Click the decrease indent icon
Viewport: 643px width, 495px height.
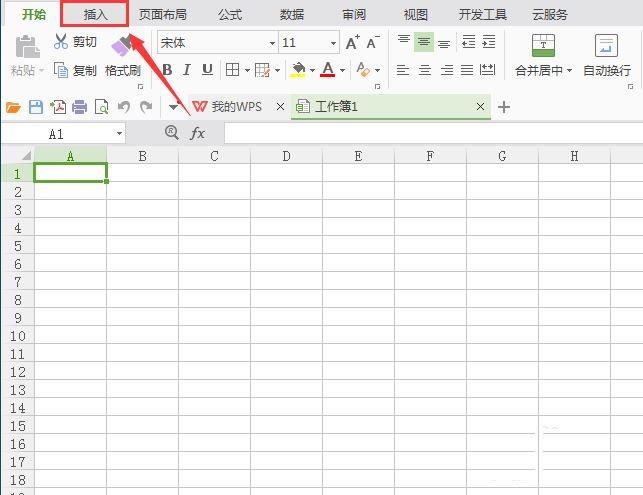coord(468,41)
